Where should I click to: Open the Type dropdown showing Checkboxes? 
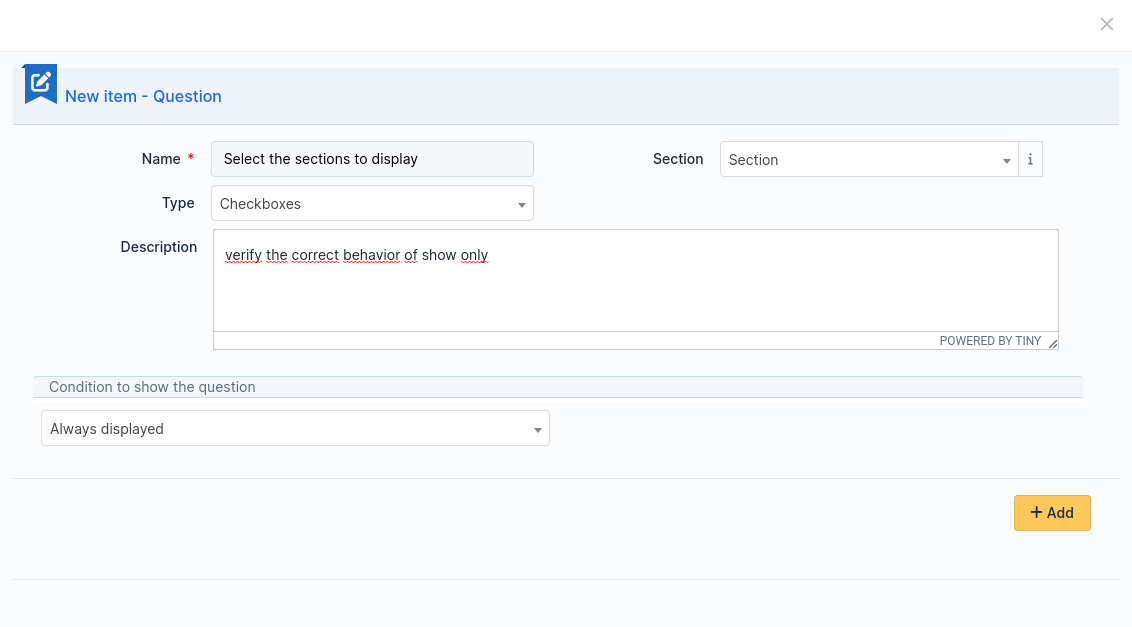click(x=371, y=202)
